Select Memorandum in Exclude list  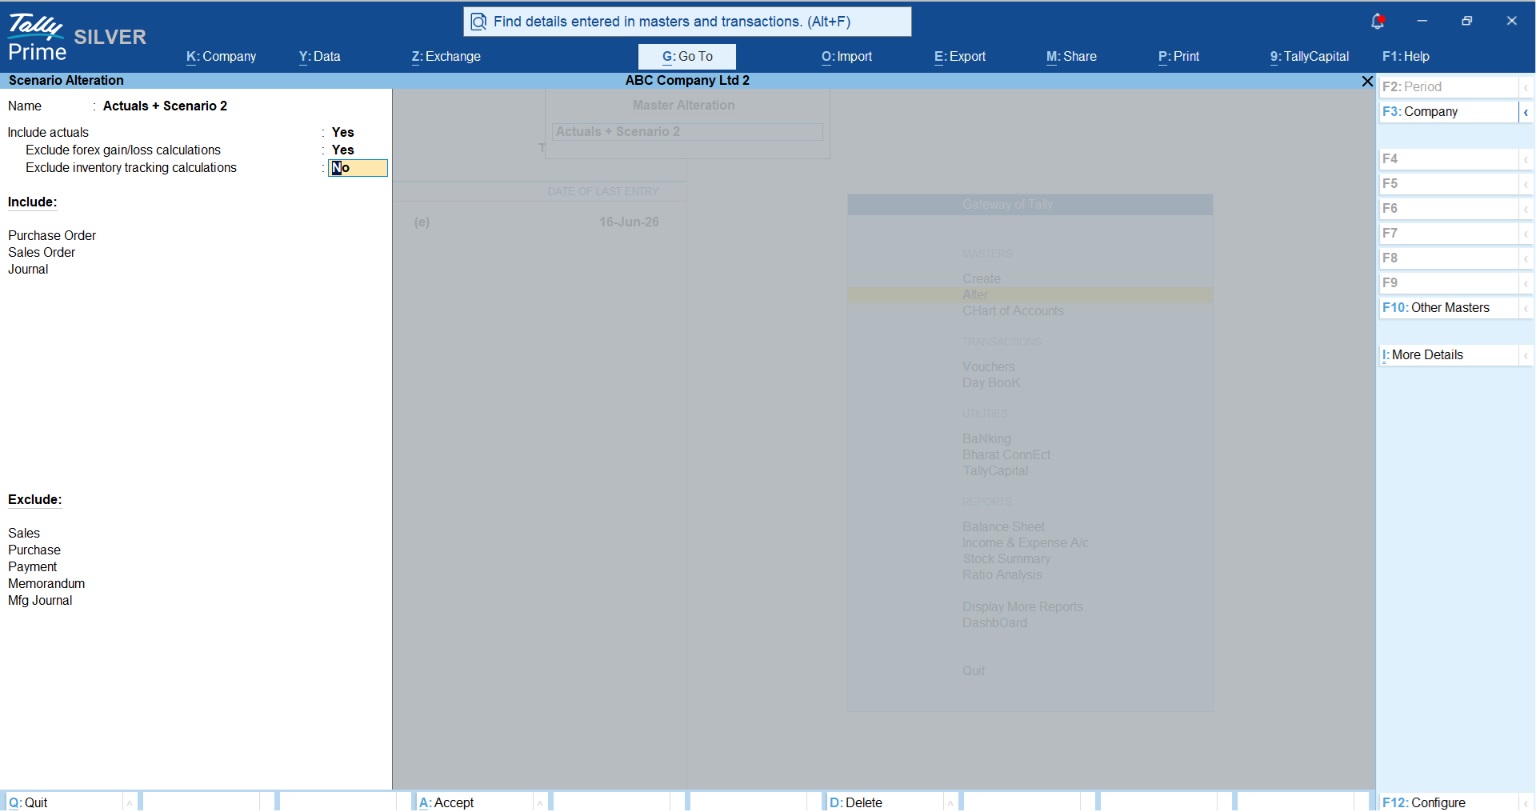46,584
